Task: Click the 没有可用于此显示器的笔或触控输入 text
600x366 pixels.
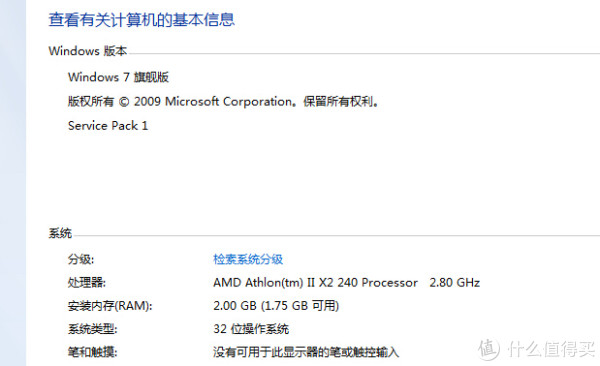Action: (x=306, y=352)
